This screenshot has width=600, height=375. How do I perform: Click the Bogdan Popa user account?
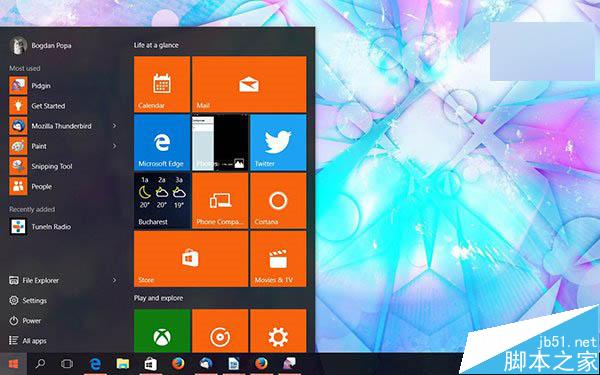pos(41,45)
